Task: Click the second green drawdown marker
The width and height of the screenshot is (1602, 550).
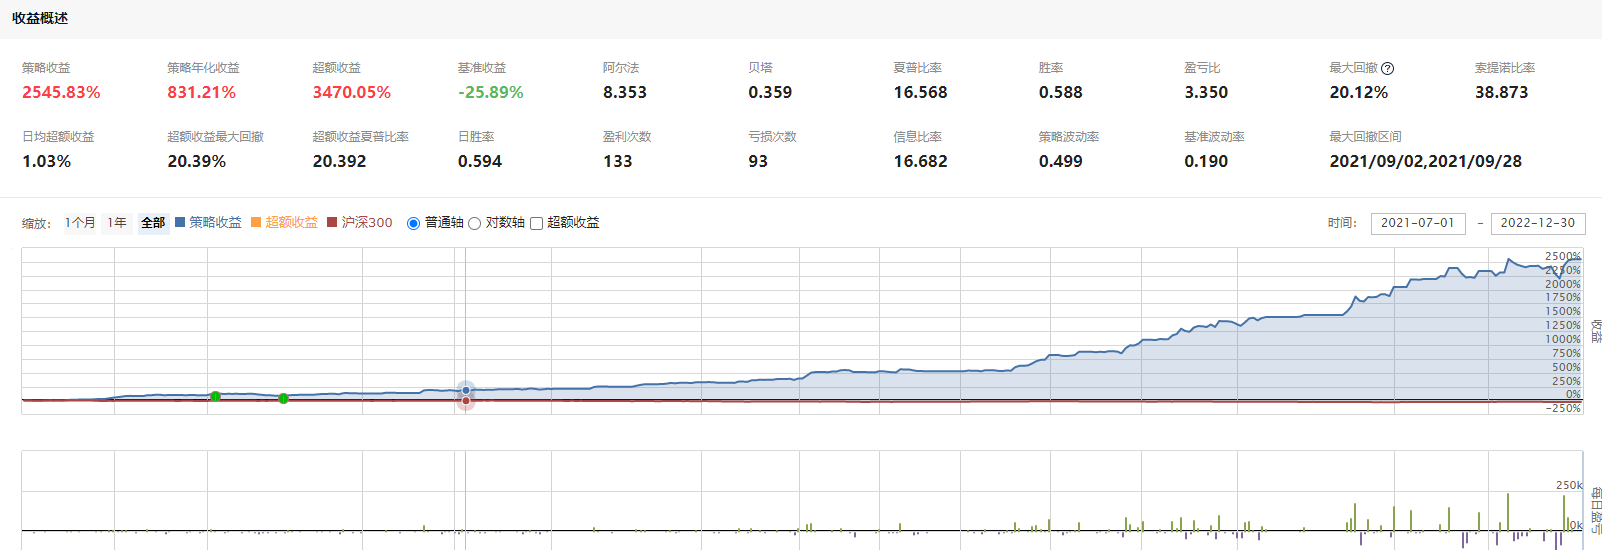Action: 283,399
